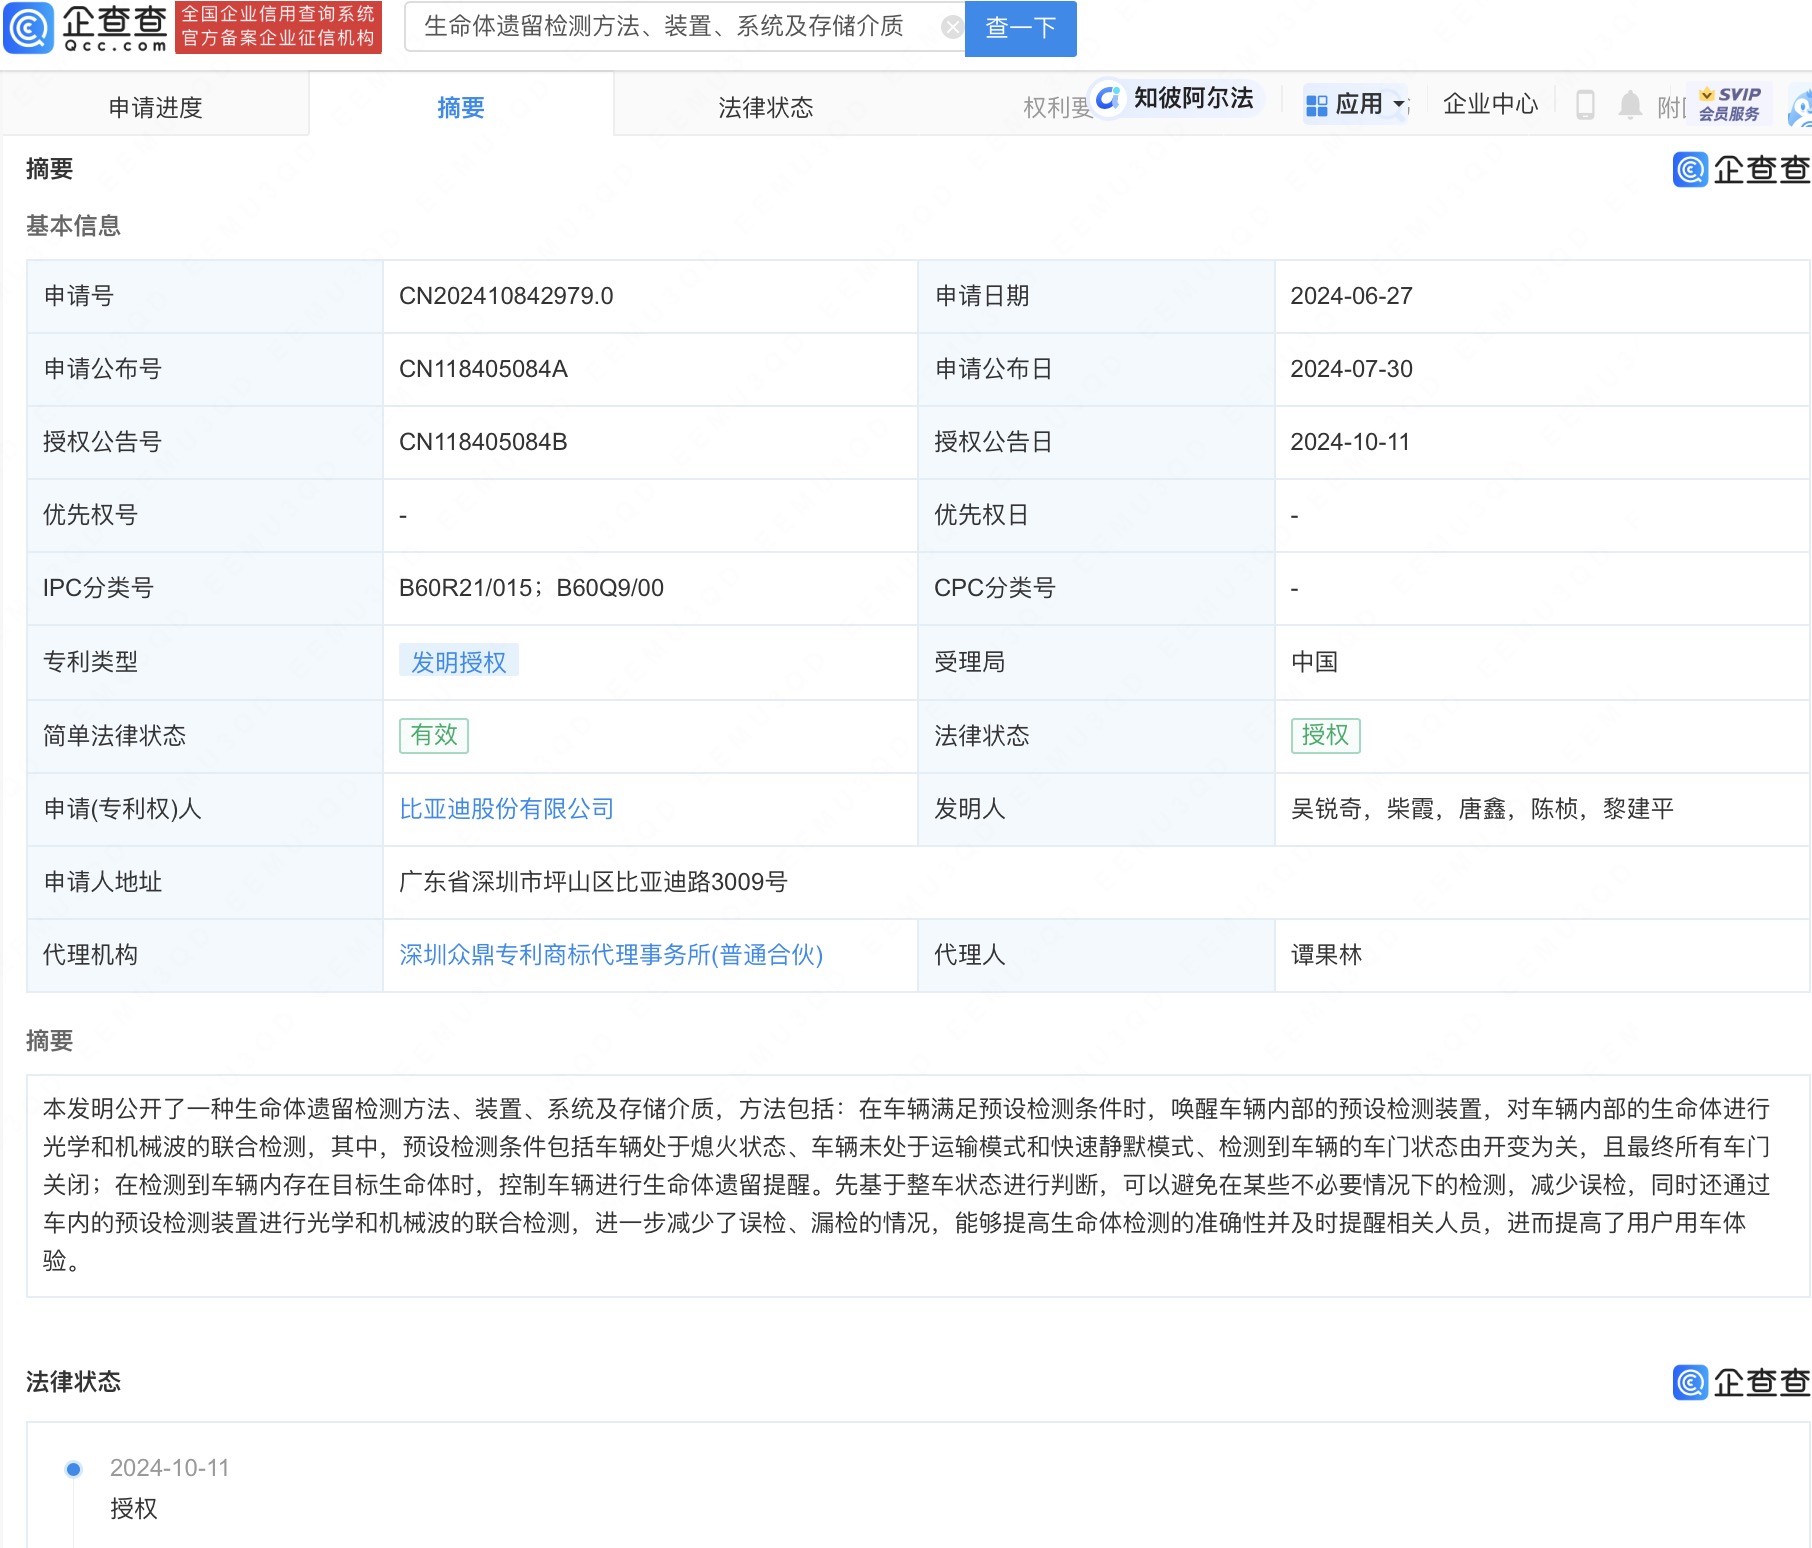This screenshot has width=1812, height=1548.
Task: Open the 申请进度 tab
Action: click(x=156, y=106)
